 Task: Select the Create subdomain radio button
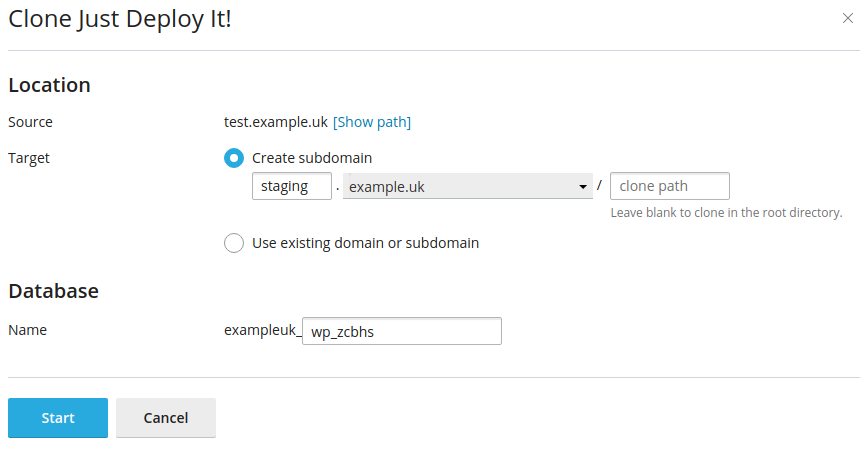coord(234,158)
